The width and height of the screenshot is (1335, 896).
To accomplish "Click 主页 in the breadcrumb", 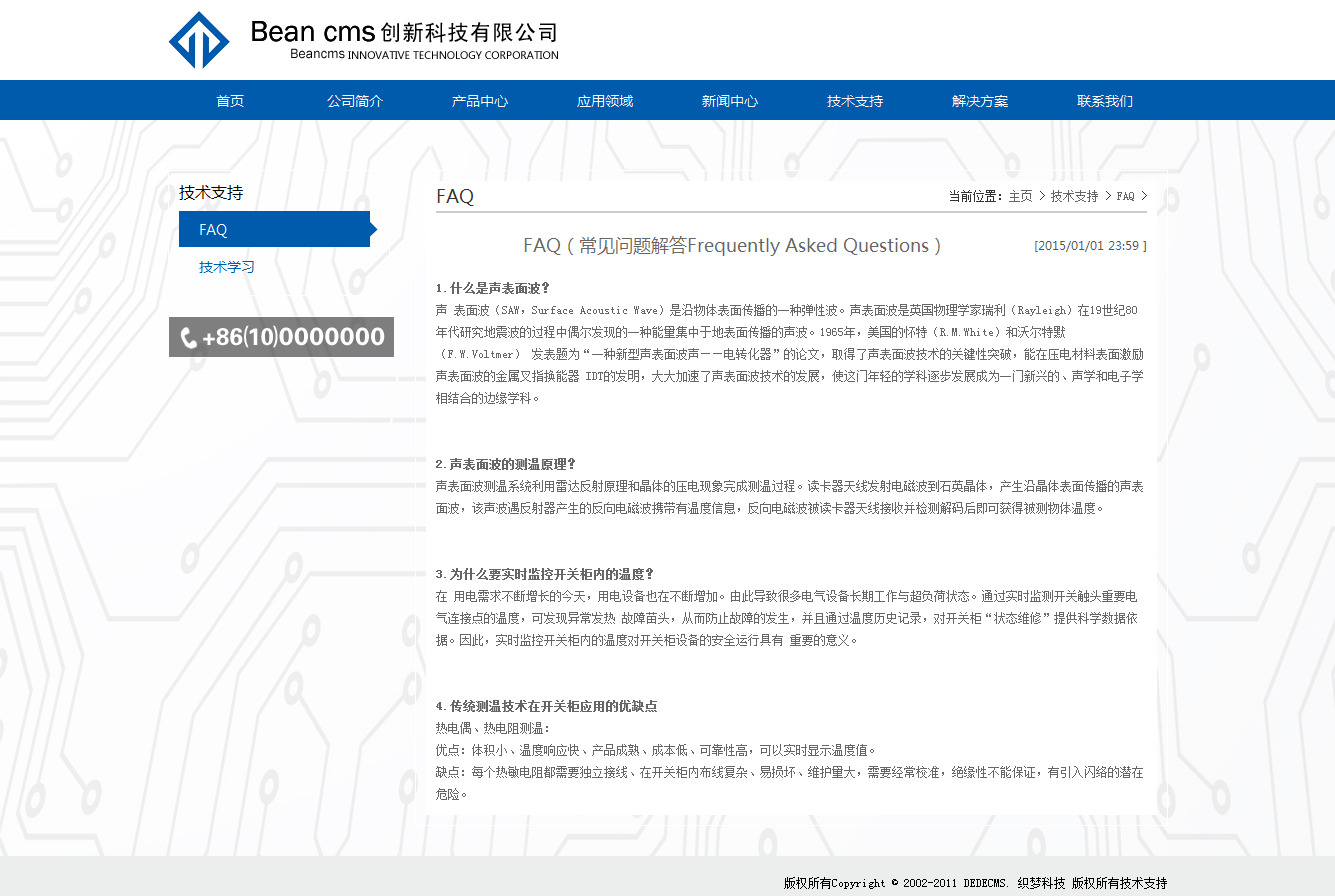I will pos(1020,197).
